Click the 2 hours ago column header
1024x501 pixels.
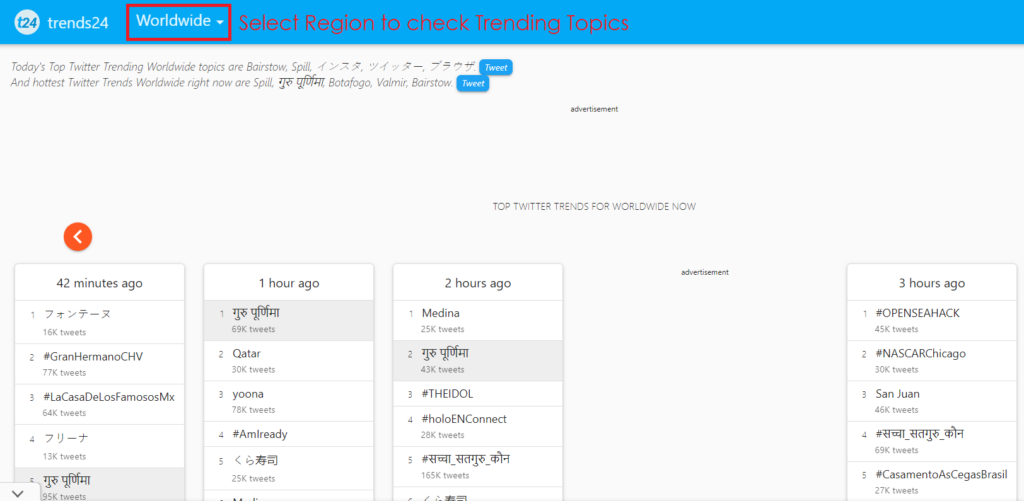tap(478, 283)
